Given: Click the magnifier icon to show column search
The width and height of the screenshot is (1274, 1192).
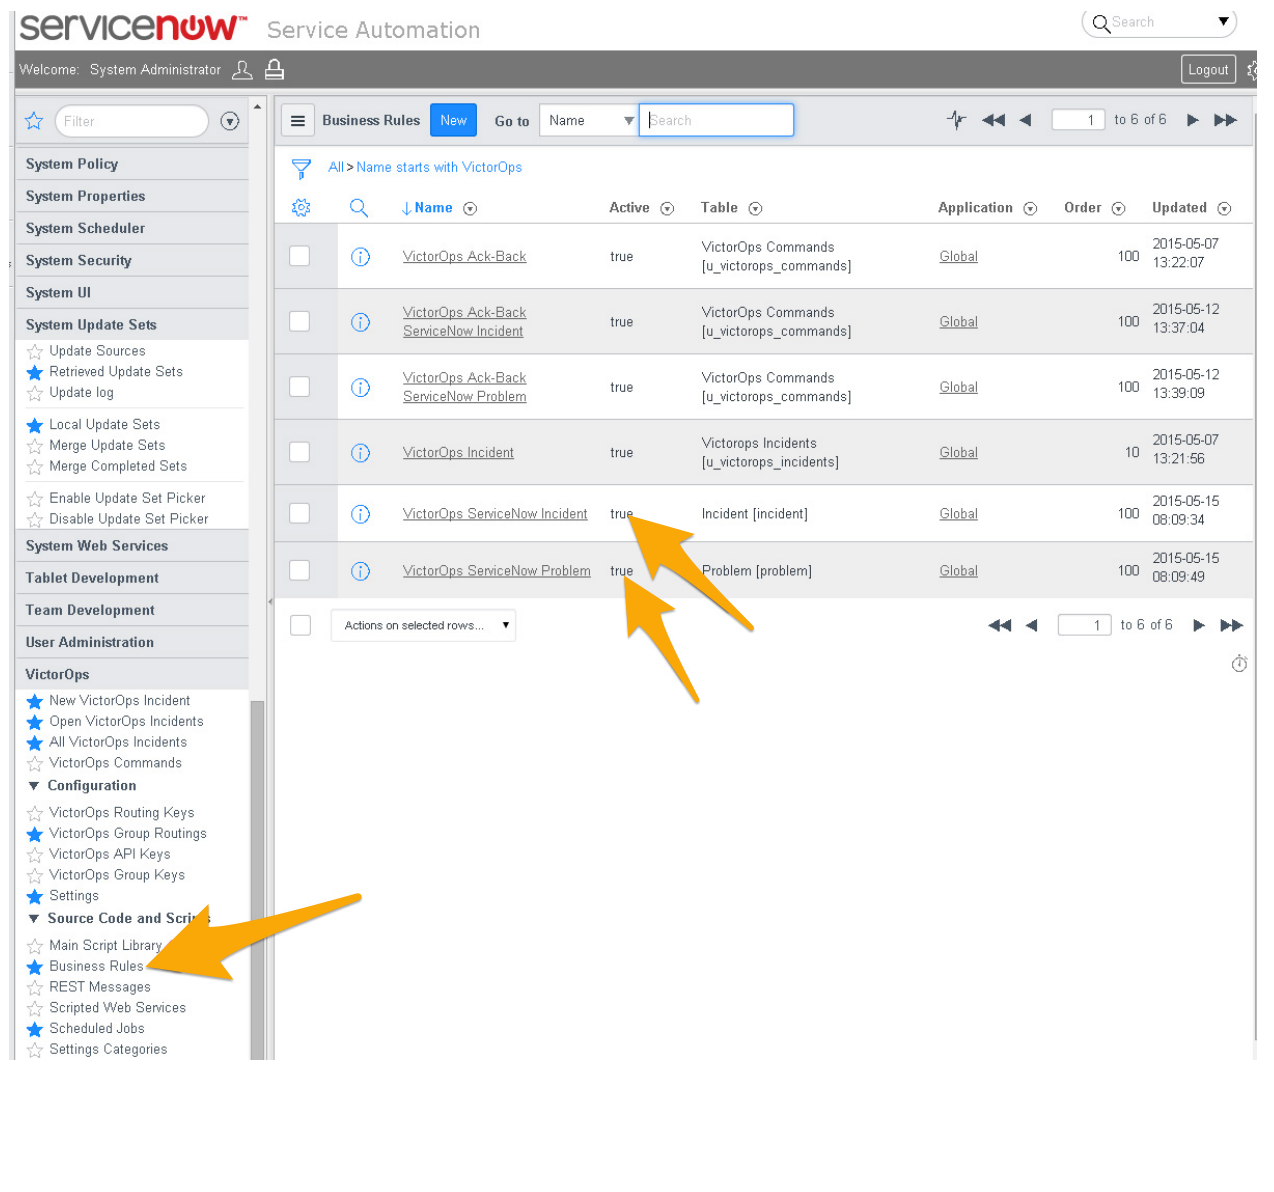Looking at the screenshot, I should pyautogui.click(x=360, y=207).
